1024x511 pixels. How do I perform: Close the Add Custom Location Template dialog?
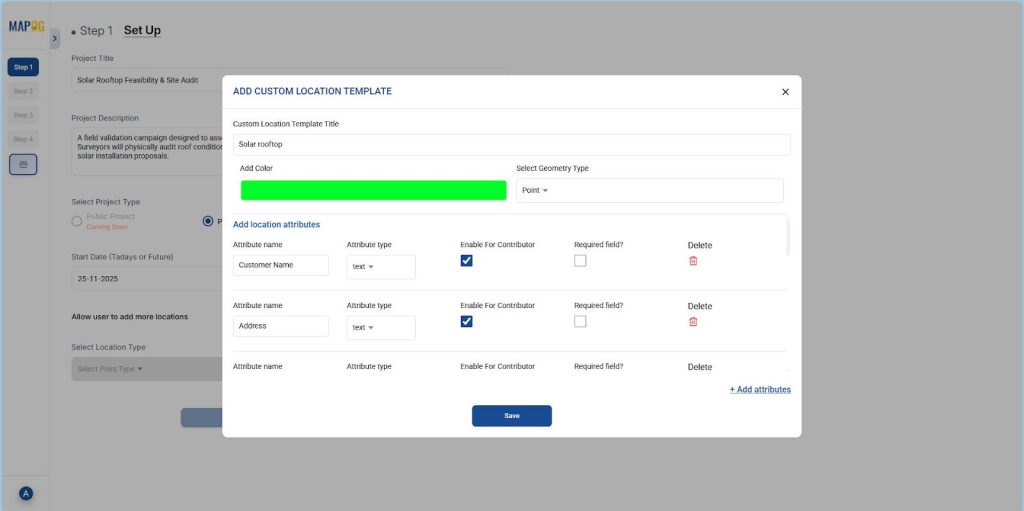[x=786, y=91]
